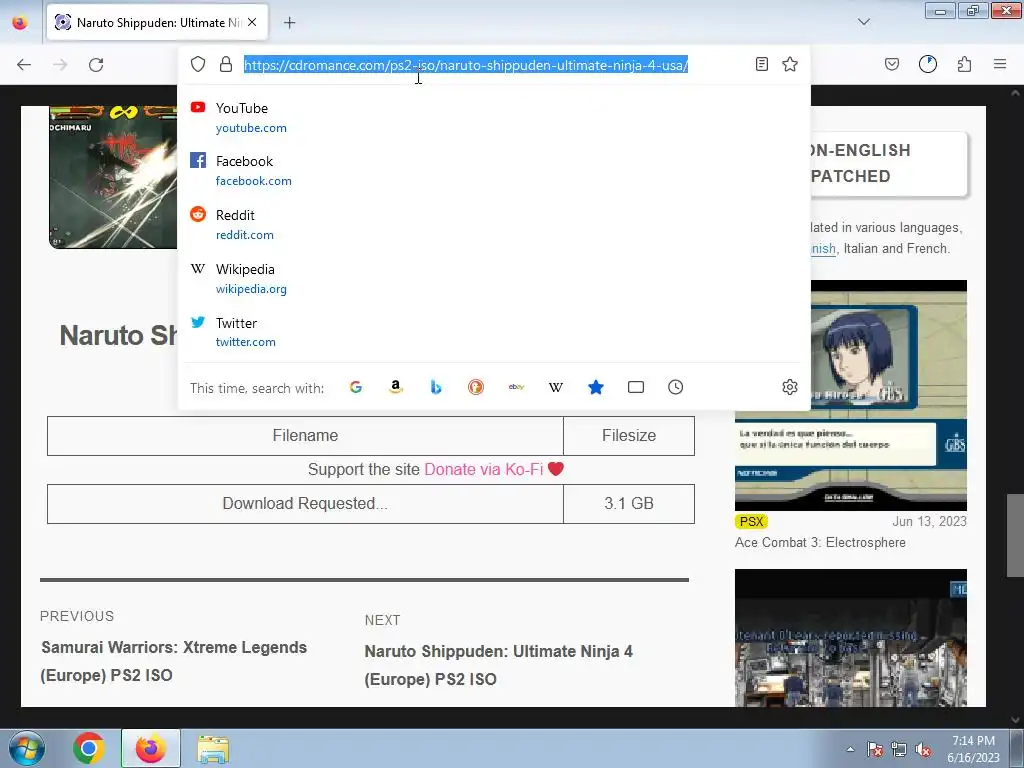Click the highlighted URL address field

pyautogui.click(x=466, y=65)
